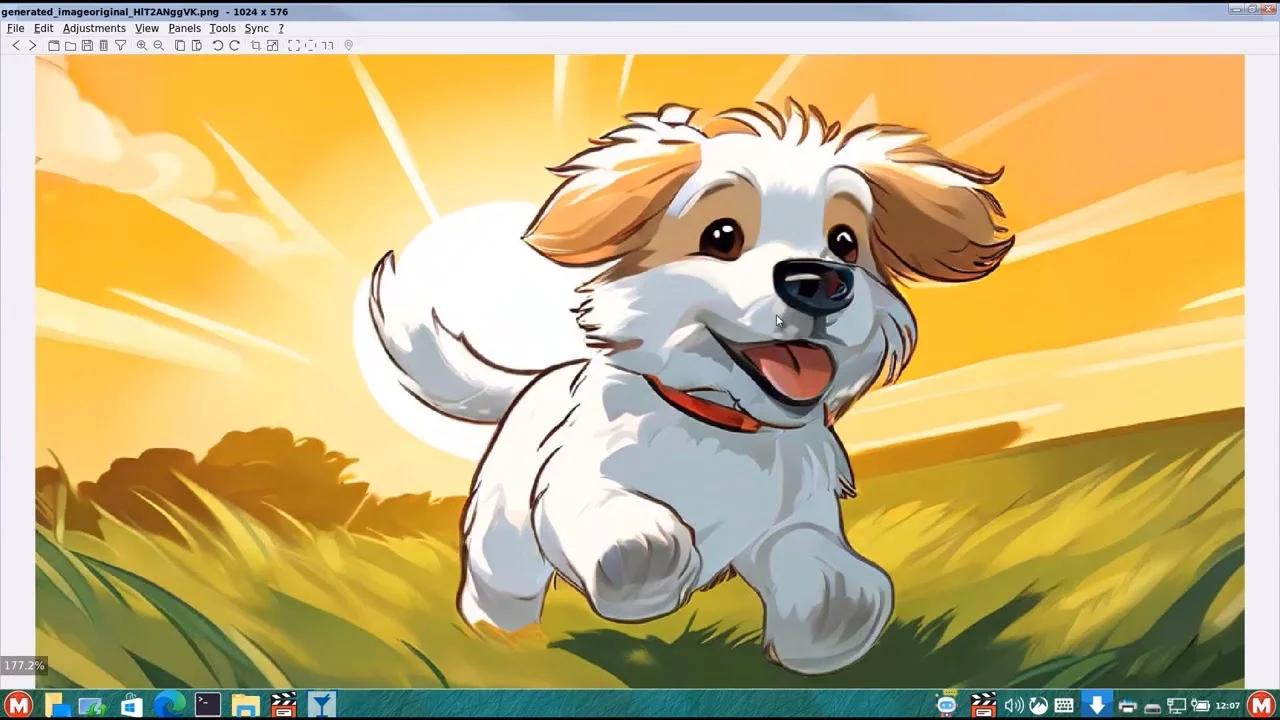The width and height of the screenshot is (1280, 720).
Task: Paste an image from clipboard
Action: click(x=197, y=45)
